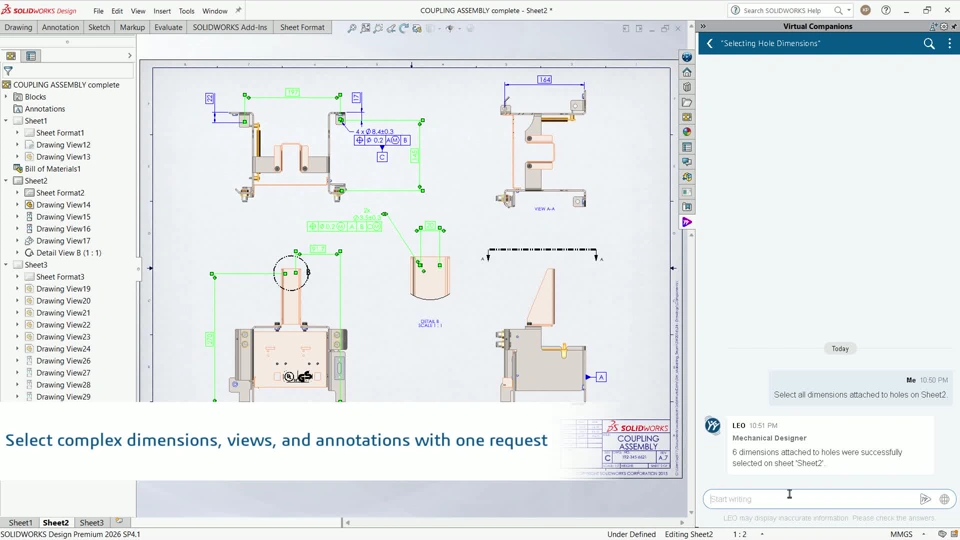Image resolution: width=960 pixels, height=540 pixels.
Task: Open the user profile avatar
Action: pos(865,10)
